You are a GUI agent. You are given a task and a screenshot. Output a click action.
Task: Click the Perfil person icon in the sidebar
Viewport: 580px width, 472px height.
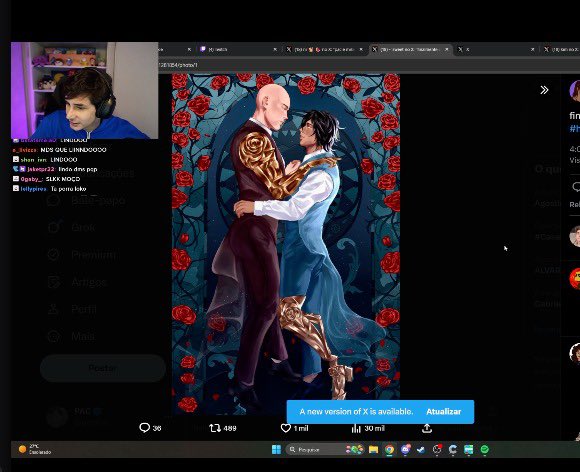pyautogui.click(x=54, y=309)
